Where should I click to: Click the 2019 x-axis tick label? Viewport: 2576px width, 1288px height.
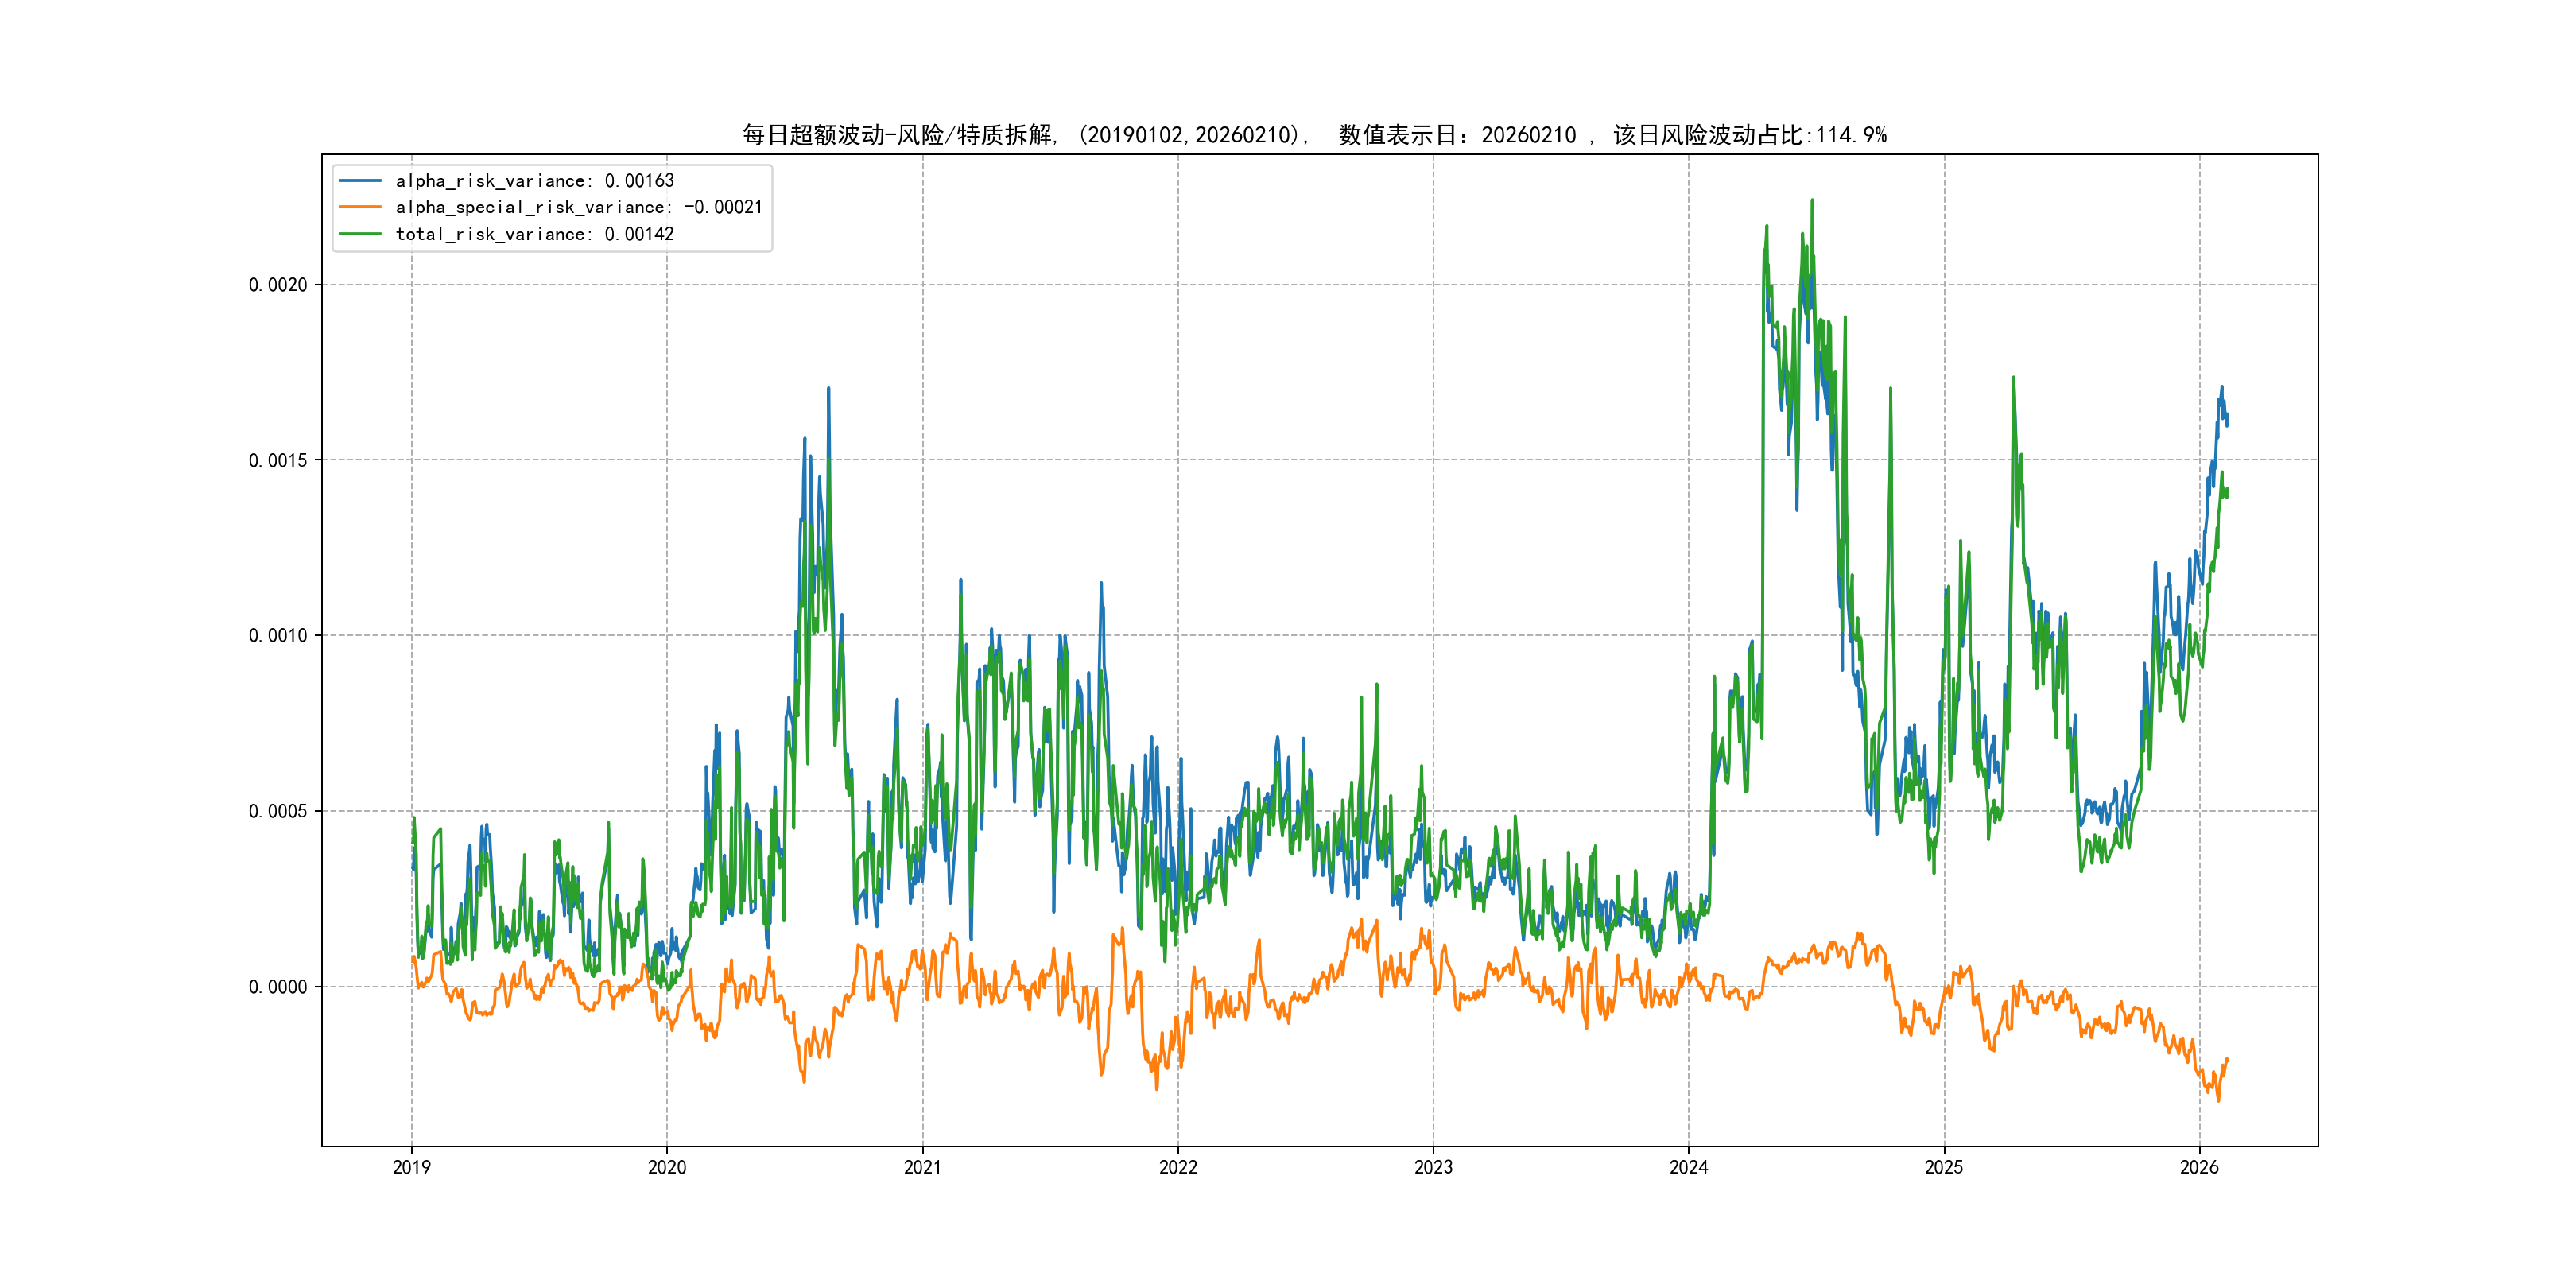coord(411,1167)
